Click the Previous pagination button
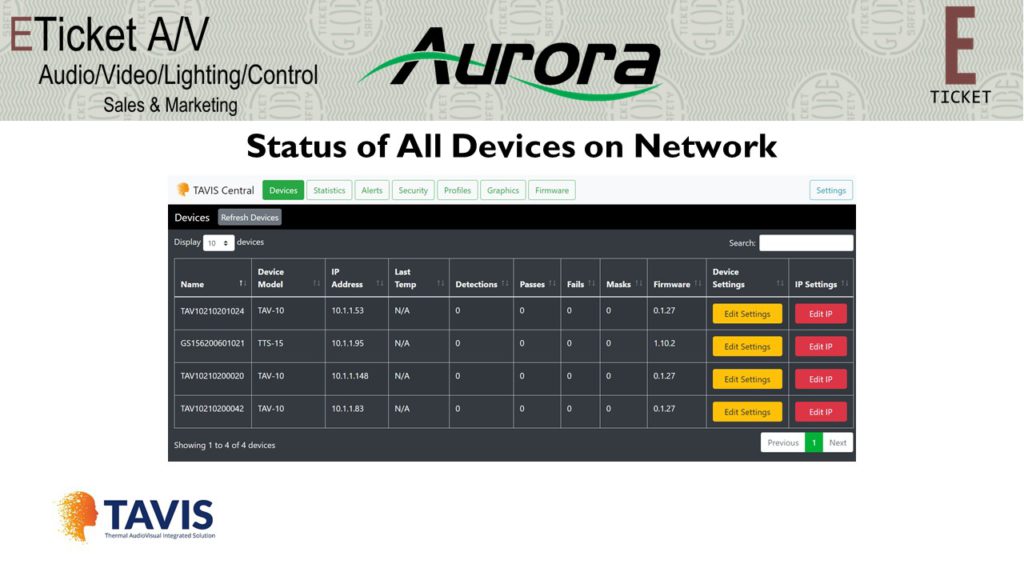 (x=783, y=443)
